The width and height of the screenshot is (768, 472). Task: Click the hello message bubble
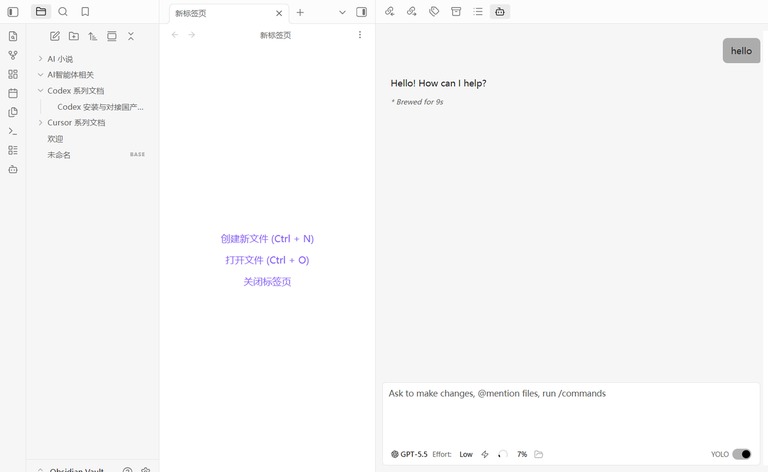point(741,50)
